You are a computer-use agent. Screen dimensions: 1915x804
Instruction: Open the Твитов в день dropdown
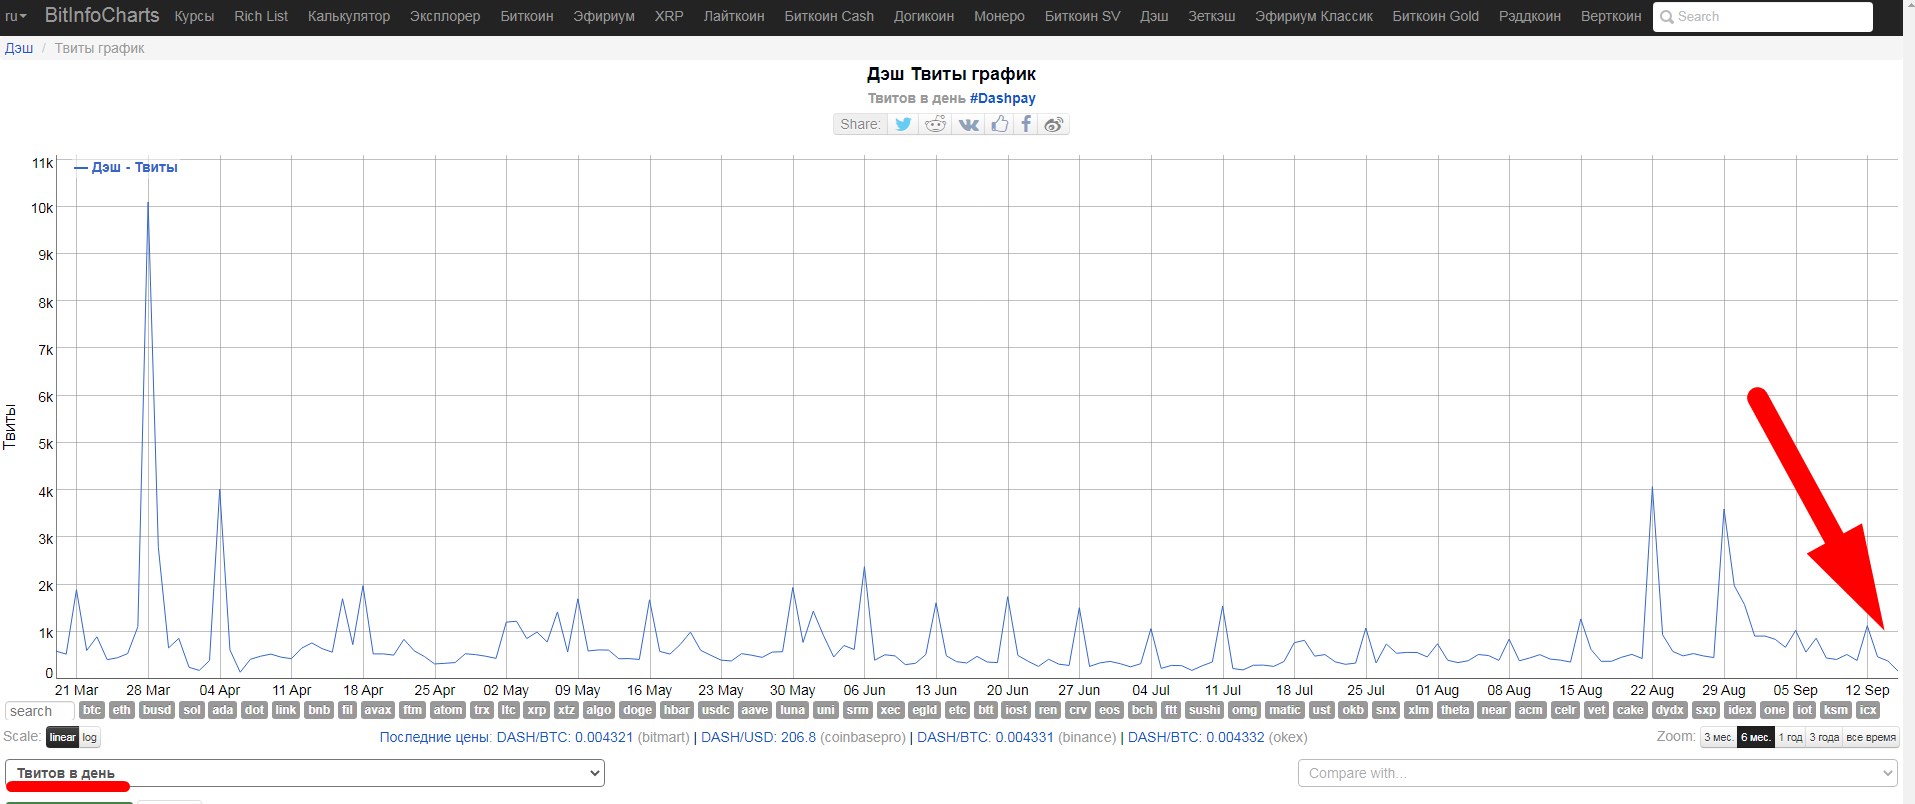(x=305, y=773)
